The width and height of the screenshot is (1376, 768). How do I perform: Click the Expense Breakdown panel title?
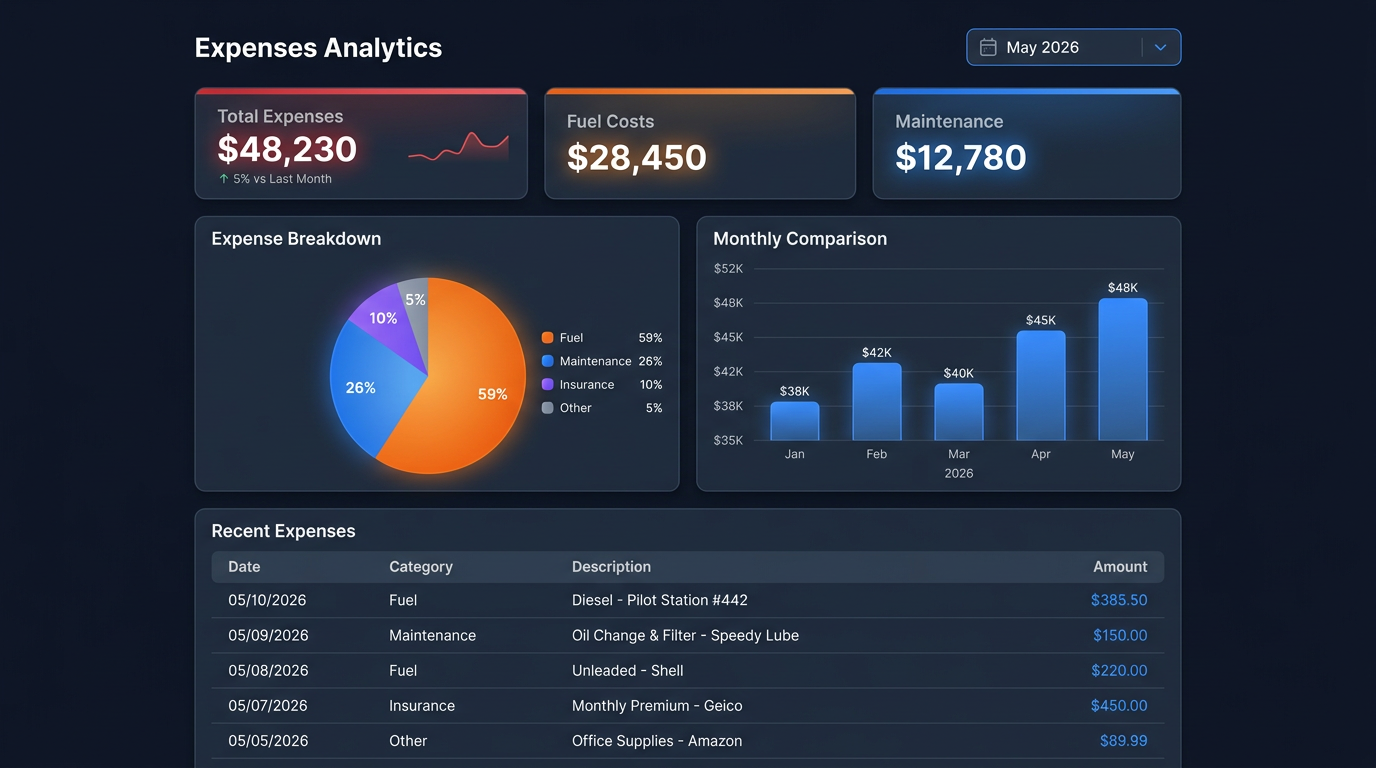click(296, 239)
